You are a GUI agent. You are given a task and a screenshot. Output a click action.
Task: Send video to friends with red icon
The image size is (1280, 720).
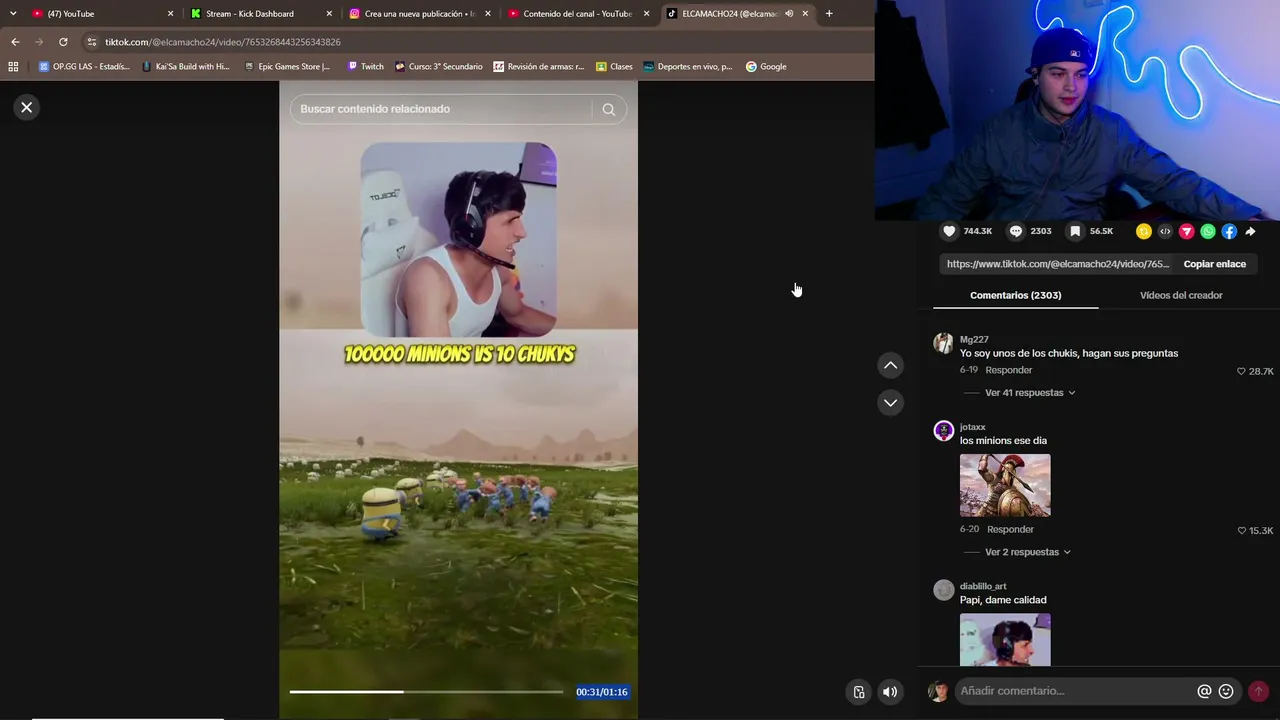coord(1187,231)
